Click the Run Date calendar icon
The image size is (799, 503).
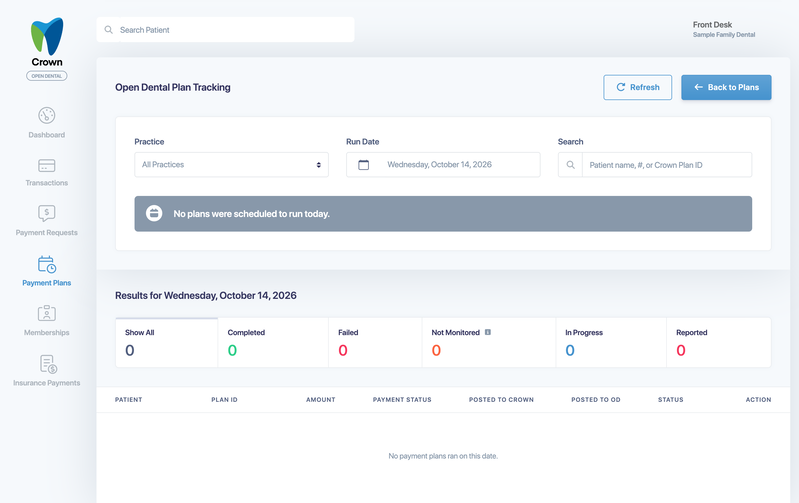[x=363, y=165]
